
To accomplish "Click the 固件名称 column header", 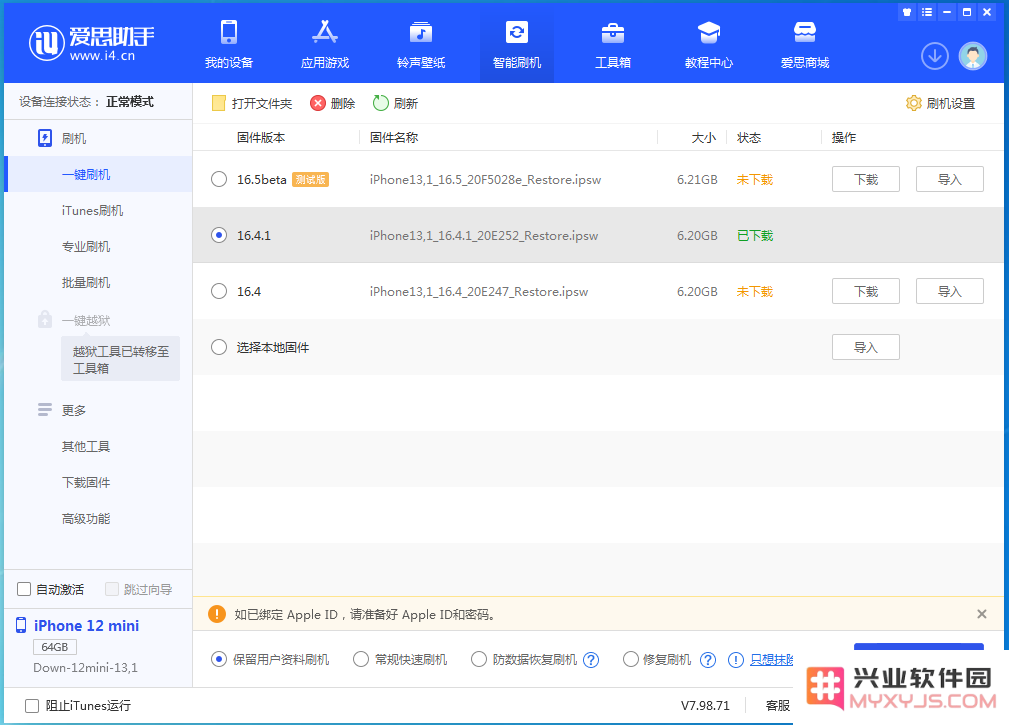I will (394, 137).
